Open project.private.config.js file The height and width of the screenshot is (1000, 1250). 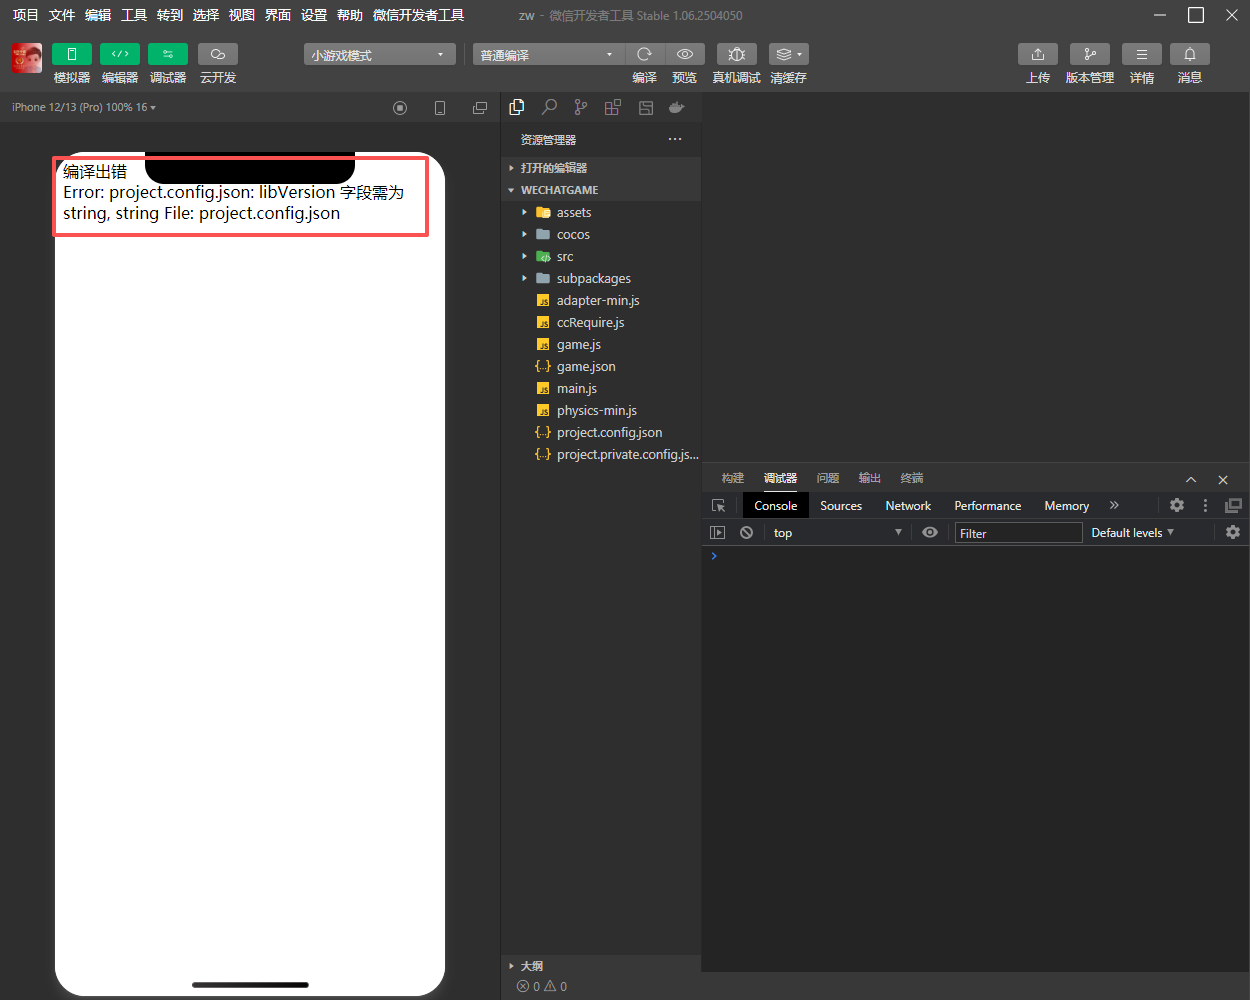click(601, 454)
